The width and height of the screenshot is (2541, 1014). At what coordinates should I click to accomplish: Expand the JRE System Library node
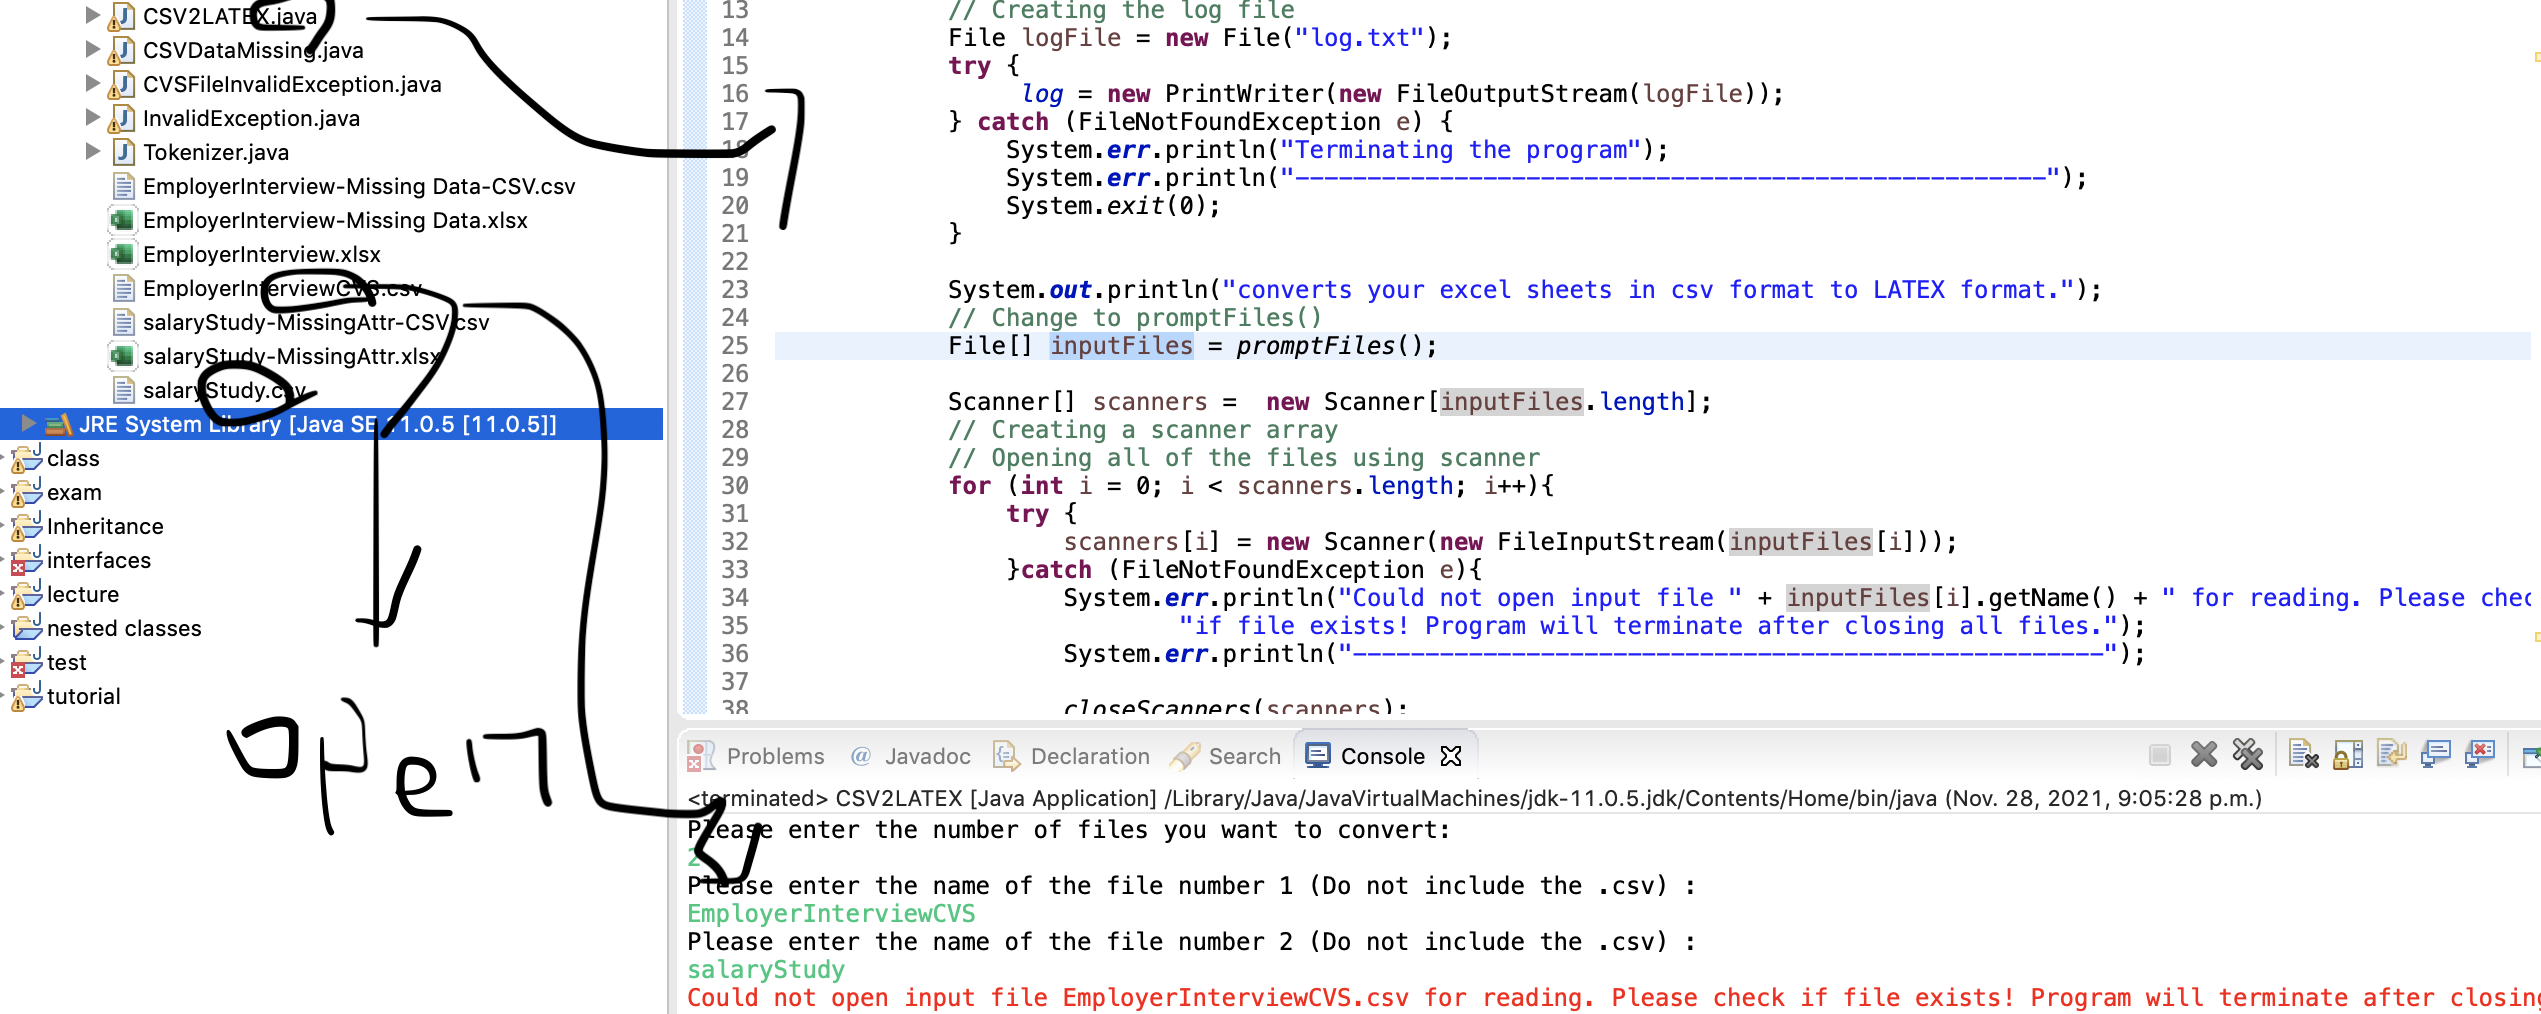(x=28, y=424)
